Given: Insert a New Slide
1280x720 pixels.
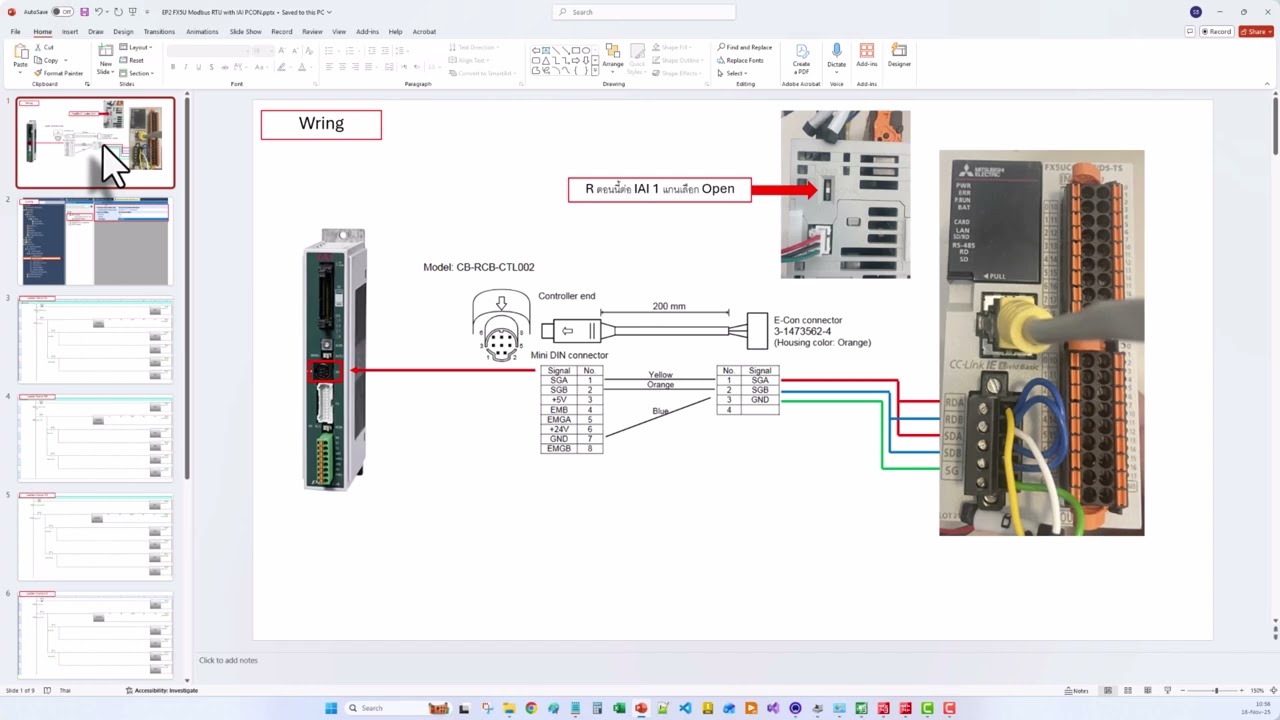Looking at the screenshot, I should point(105,59).
